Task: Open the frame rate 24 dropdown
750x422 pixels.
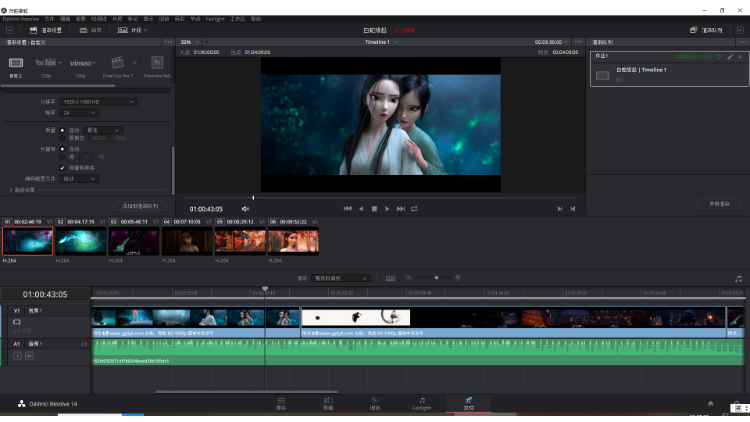Action: click(x=79, y=113)
